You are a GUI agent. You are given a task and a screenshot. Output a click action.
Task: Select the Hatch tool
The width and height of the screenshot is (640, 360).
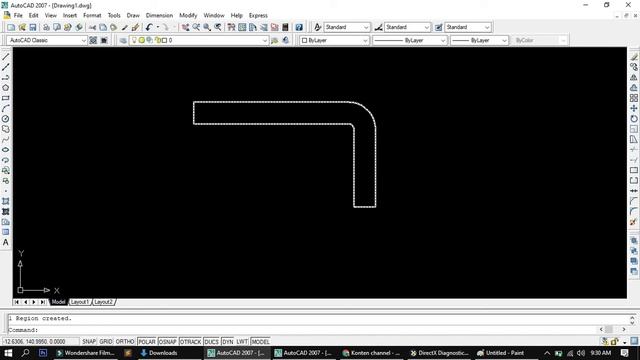(x=6, y=201)
